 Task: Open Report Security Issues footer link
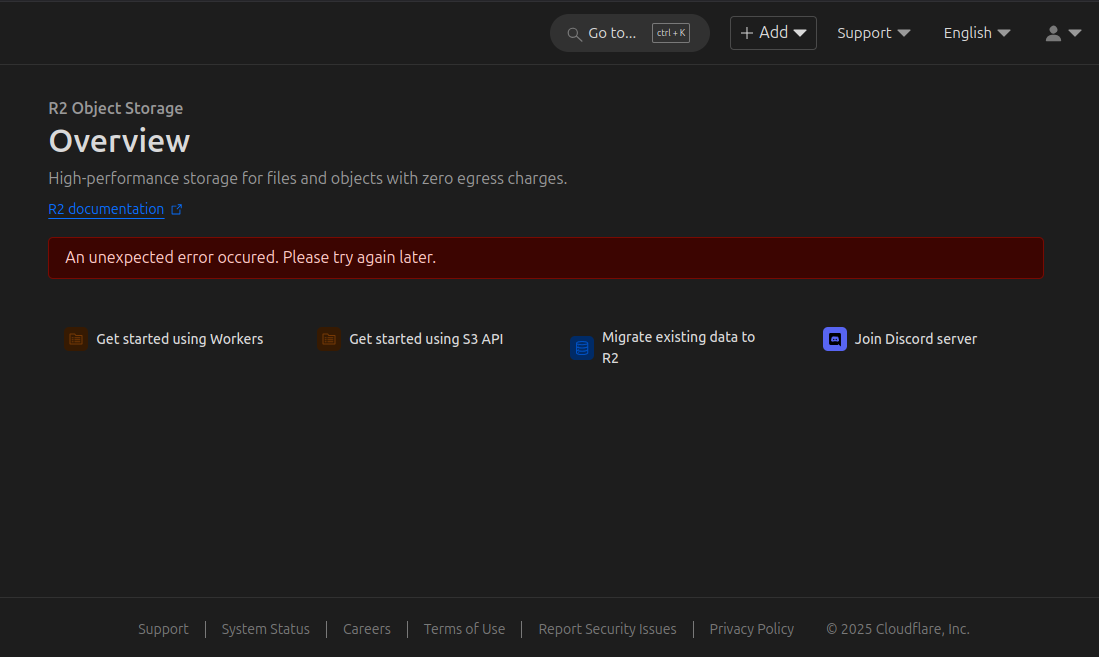pyautogui.click(x=607, y=629)
